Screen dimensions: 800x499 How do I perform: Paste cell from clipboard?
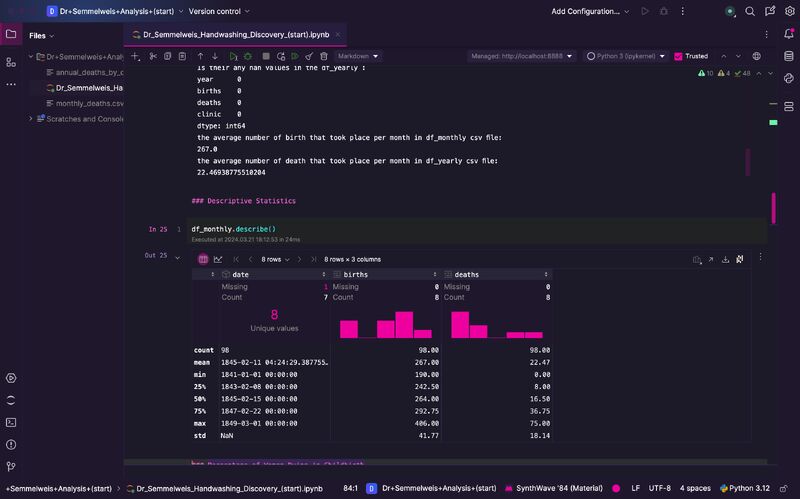point(182,56)
